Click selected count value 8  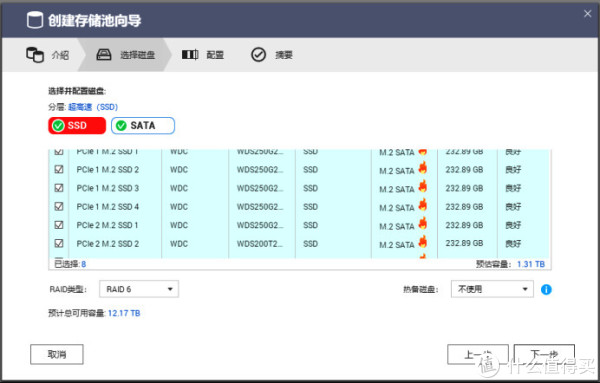click(83, 264)
